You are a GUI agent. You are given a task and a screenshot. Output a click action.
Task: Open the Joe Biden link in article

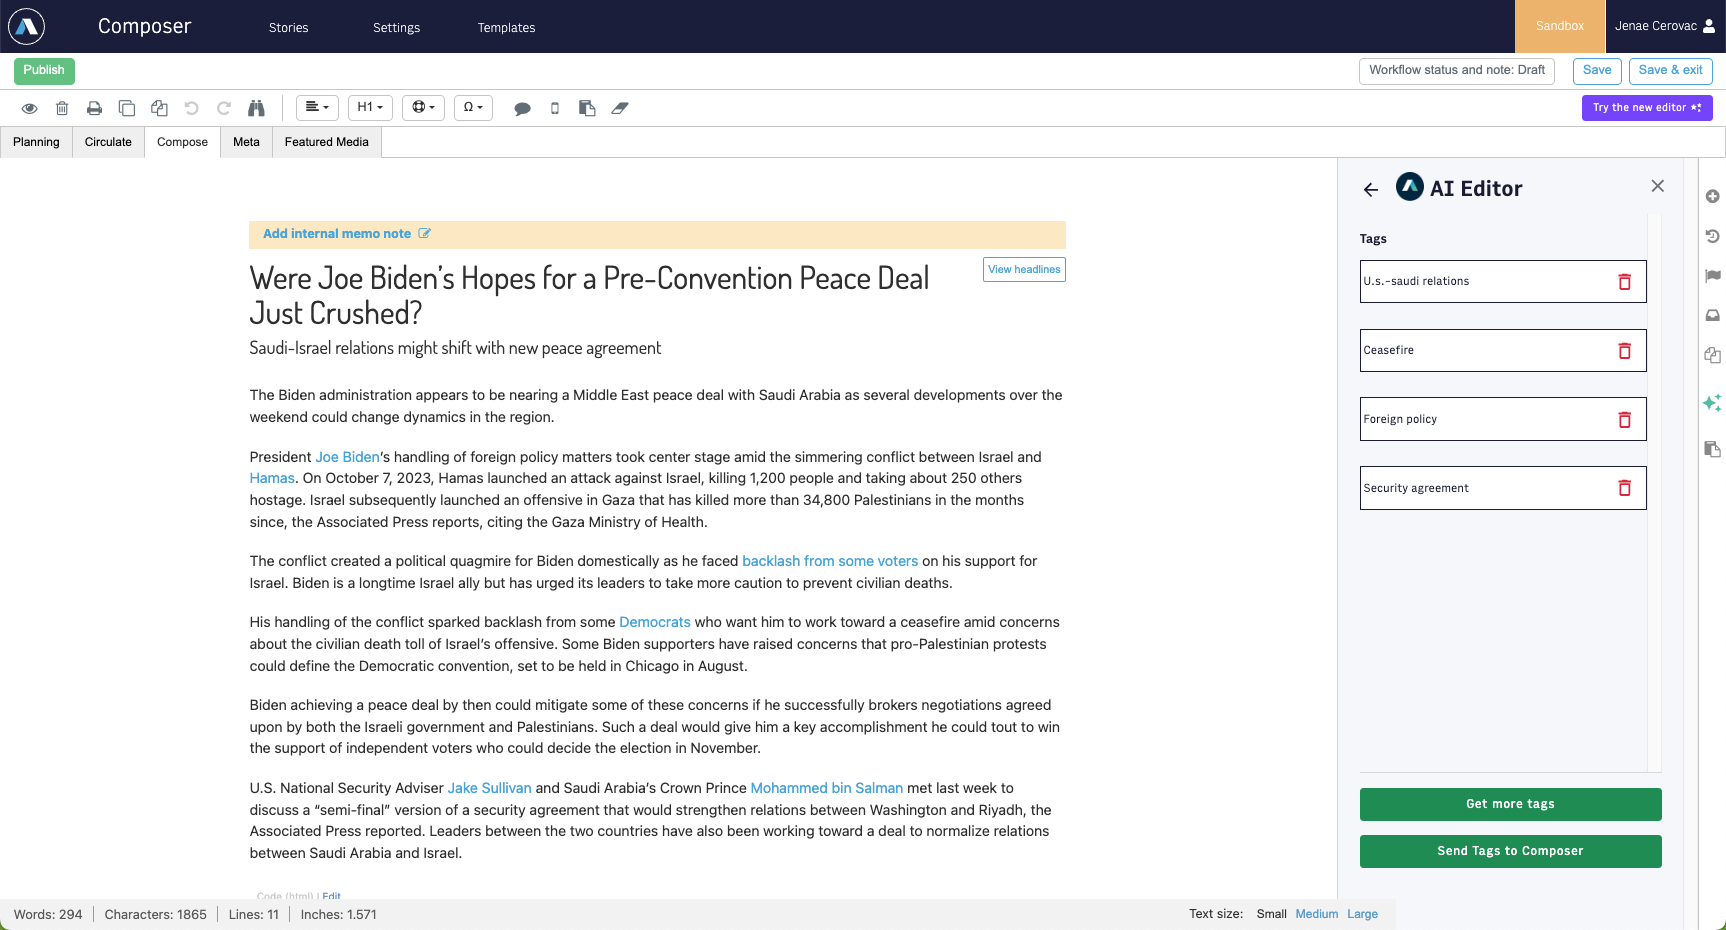coord(348,457)
